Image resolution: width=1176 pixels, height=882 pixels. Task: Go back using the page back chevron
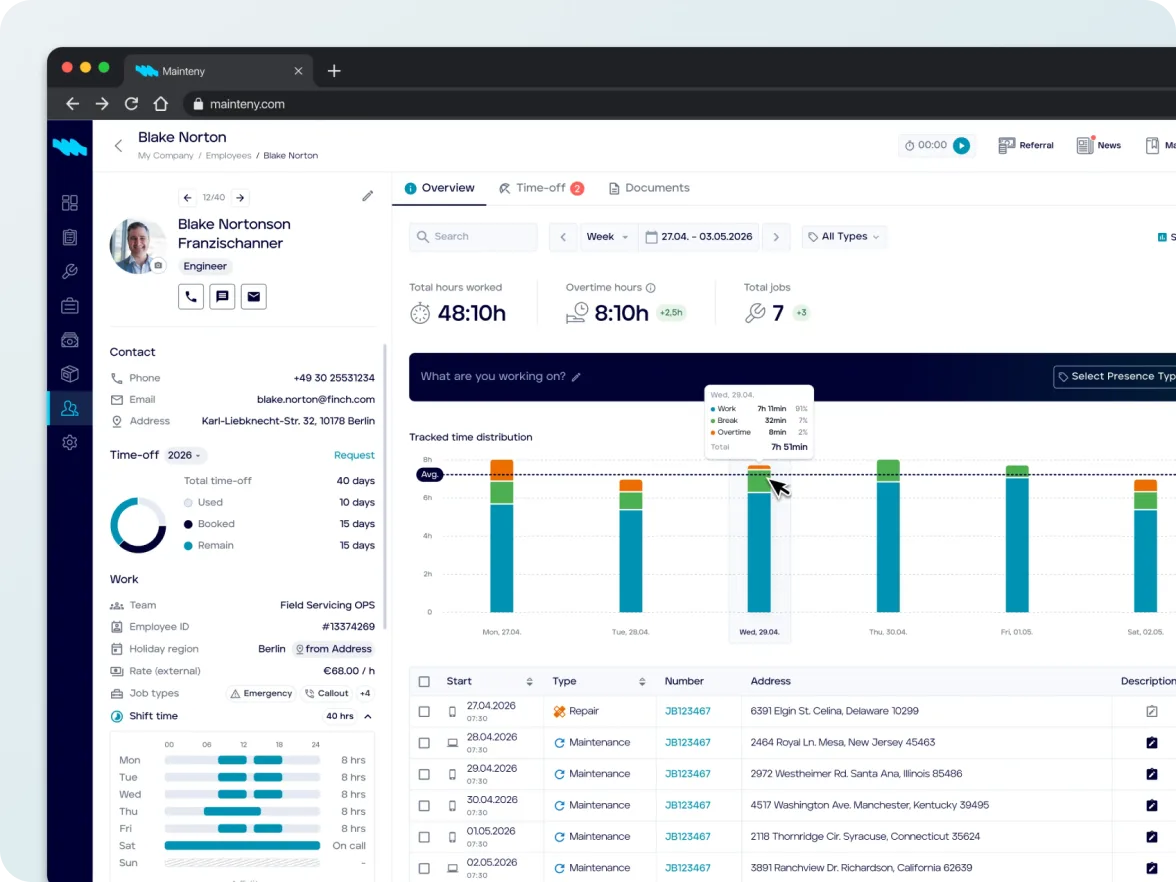click(118, 146)
